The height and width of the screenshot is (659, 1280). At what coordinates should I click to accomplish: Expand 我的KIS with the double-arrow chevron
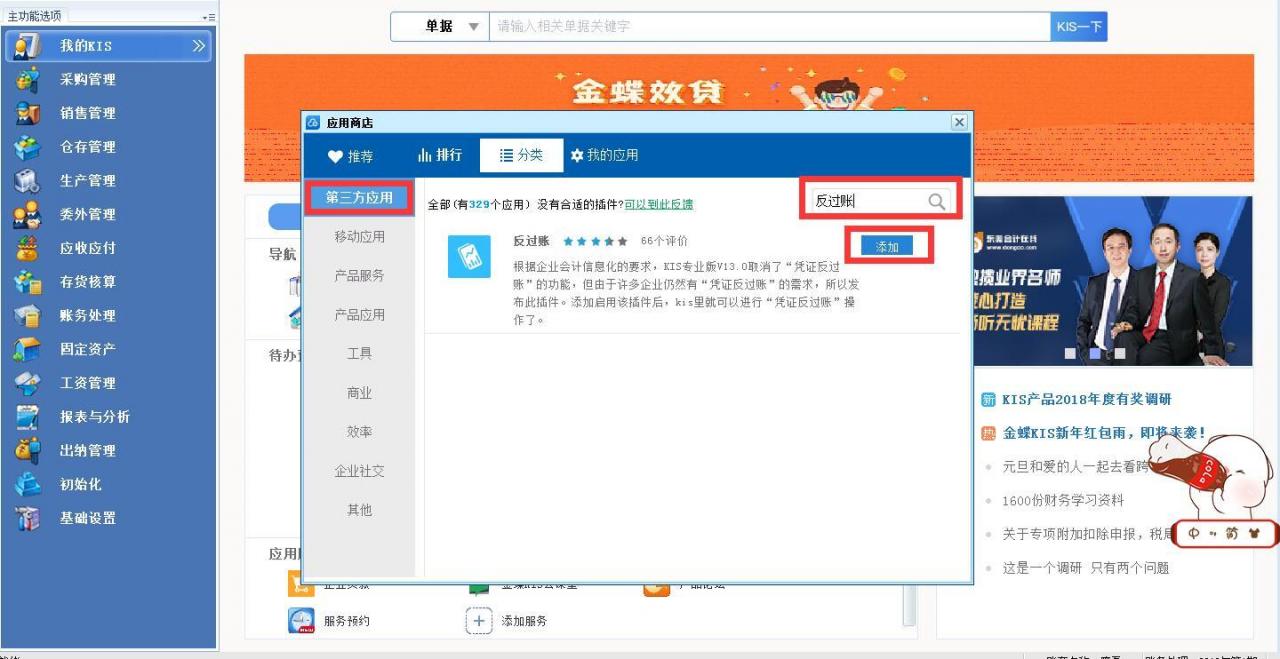pos(198,45)
